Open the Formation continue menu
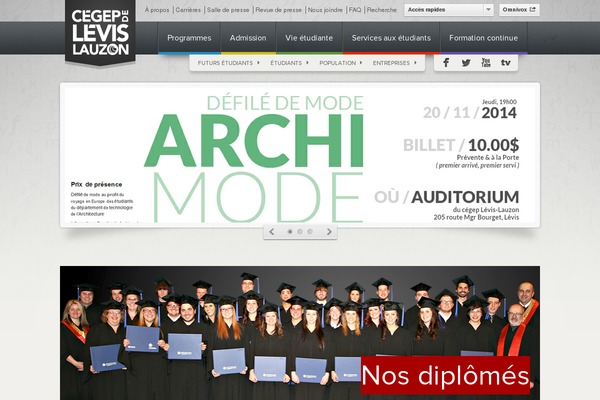Viewport: 600px width, 400px height. (x=483, y=38)
